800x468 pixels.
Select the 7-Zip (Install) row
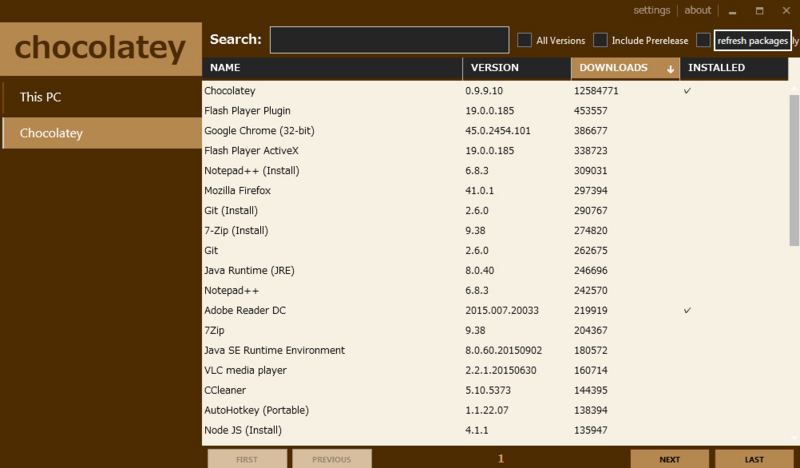pos(495,230)
